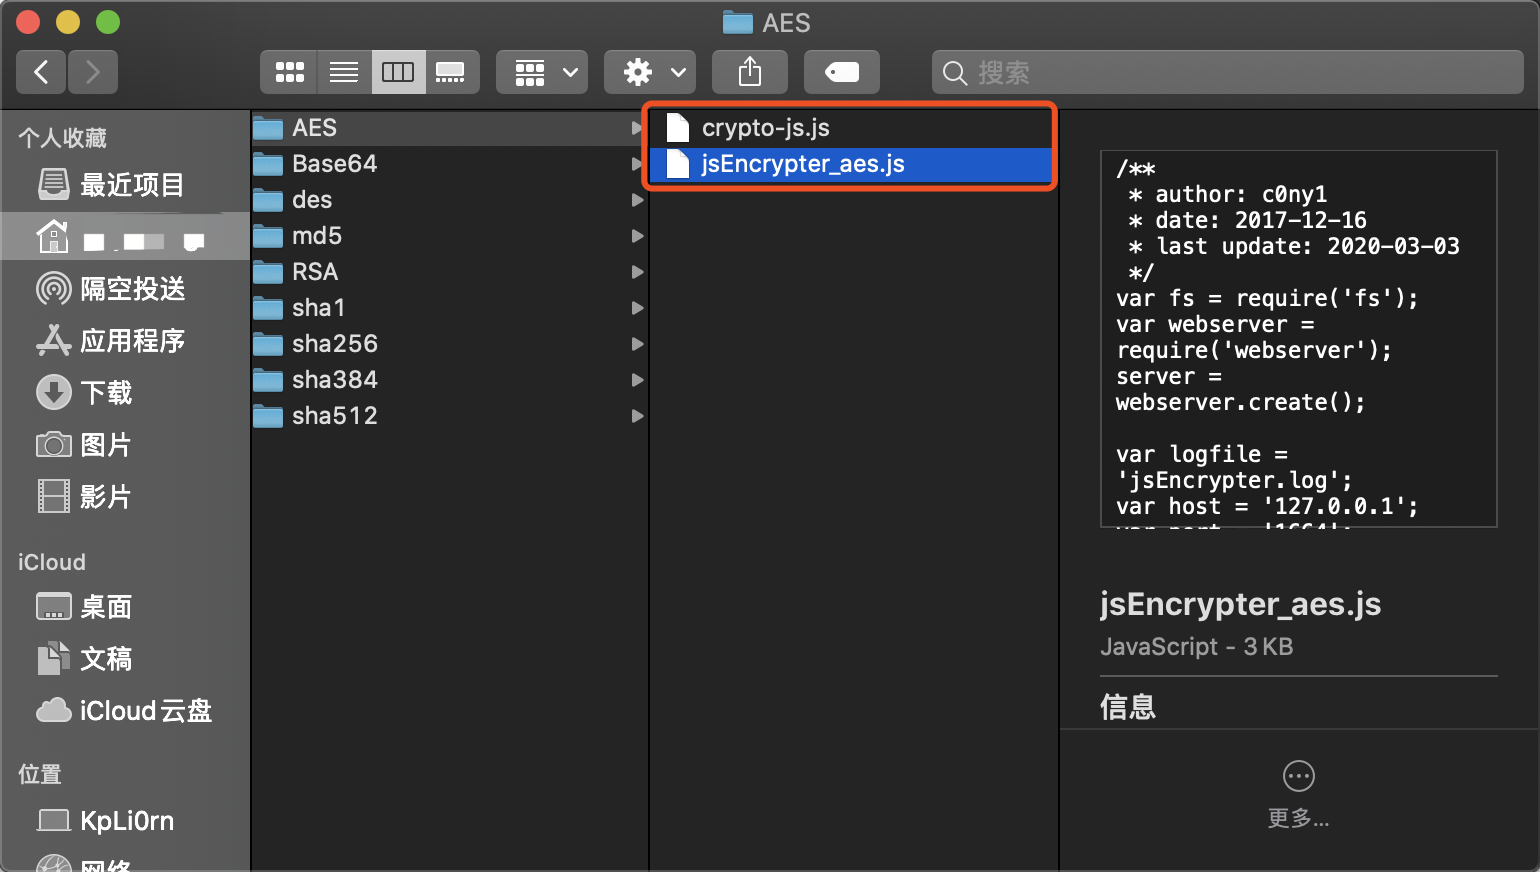
Task: Expand the sha256 folder arrow
Action: pyautogui.click(x=636, y=344)
